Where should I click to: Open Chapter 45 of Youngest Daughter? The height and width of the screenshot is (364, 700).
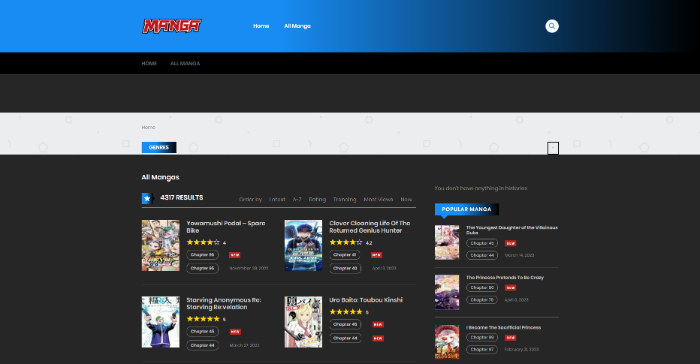coord(482,243)
